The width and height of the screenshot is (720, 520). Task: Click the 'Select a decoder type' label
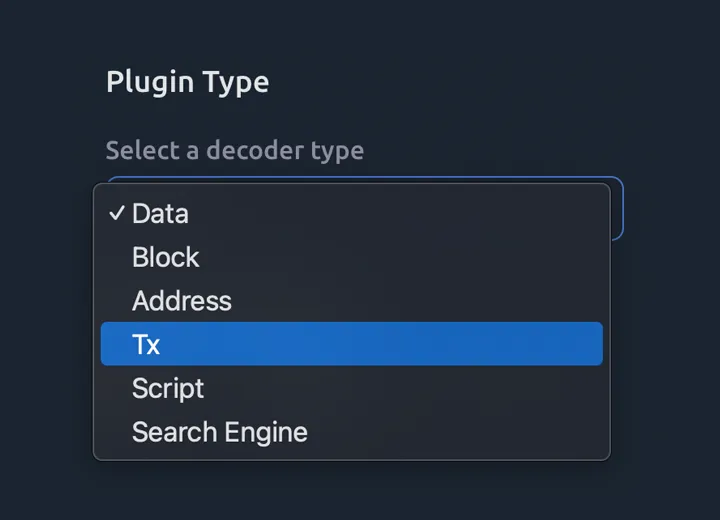(235, 151)
